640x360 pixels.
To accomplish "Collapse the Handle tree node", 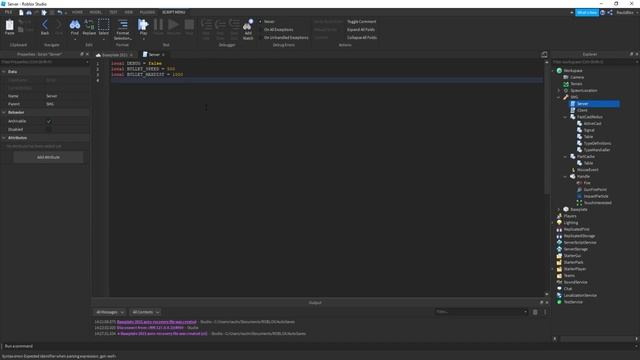I will click(x=566, y=177).
